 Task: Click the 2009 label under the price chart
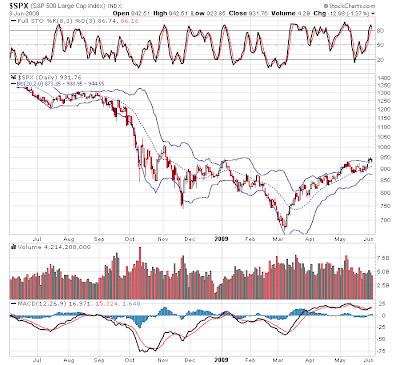221,239
